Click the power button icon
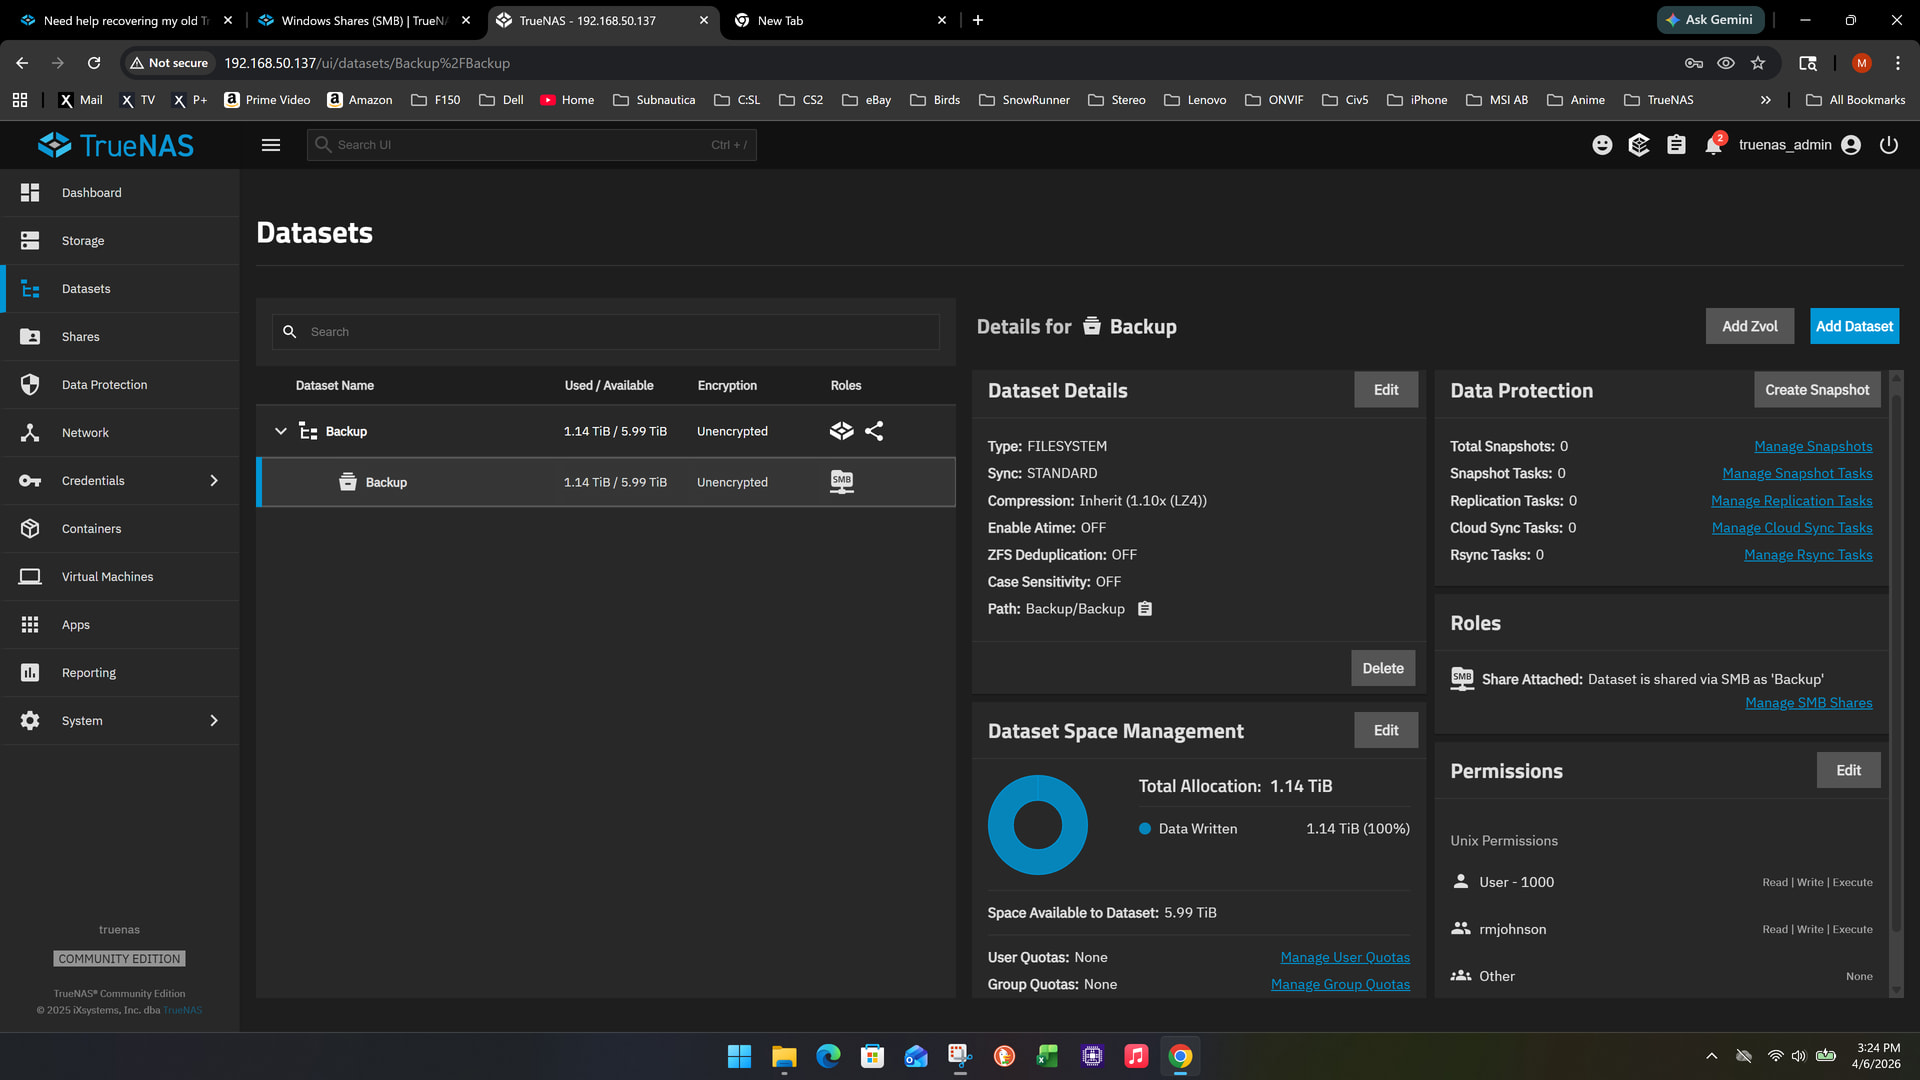Screen dimensions: 1920x1080 tap(1889, 145)
